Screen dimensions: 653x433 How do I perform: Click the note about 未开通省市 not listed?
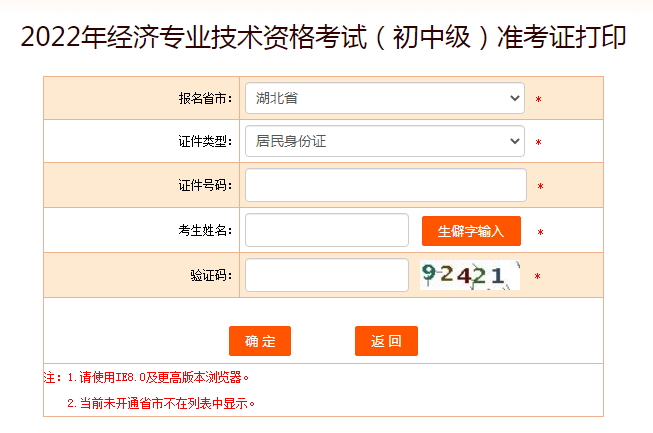(x=161, y=403)
